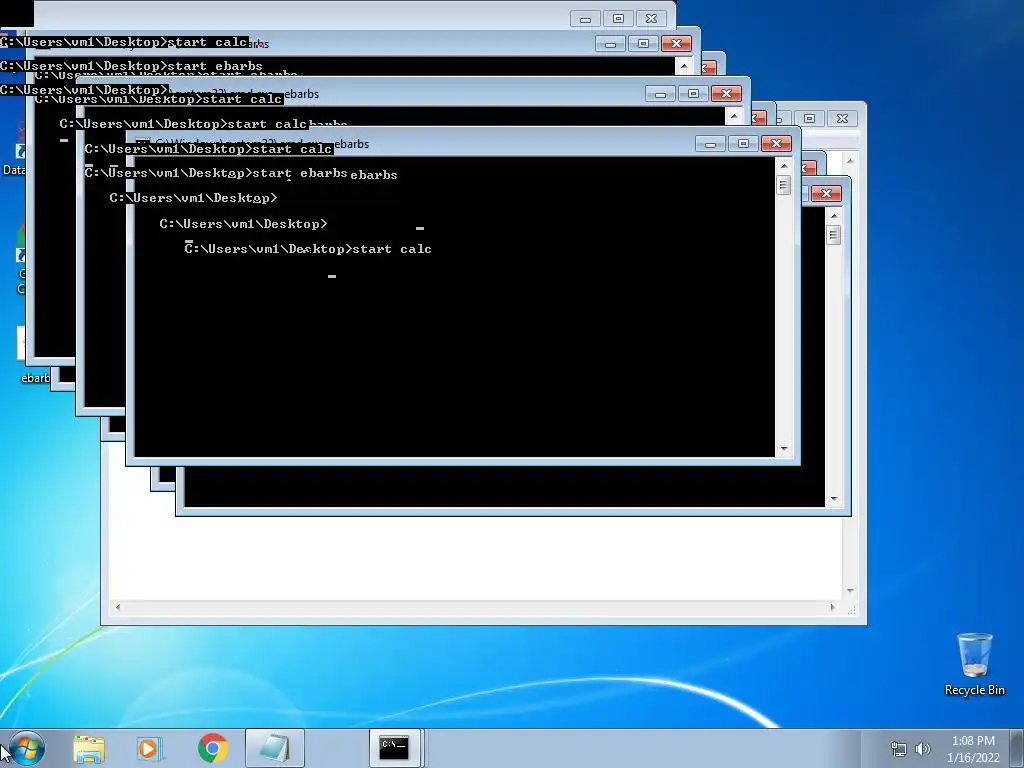Click the Notepad horizontal scrollbar's left arrow
The image size is (1024, 768).
pyautogui.click(x=118, y=607)
